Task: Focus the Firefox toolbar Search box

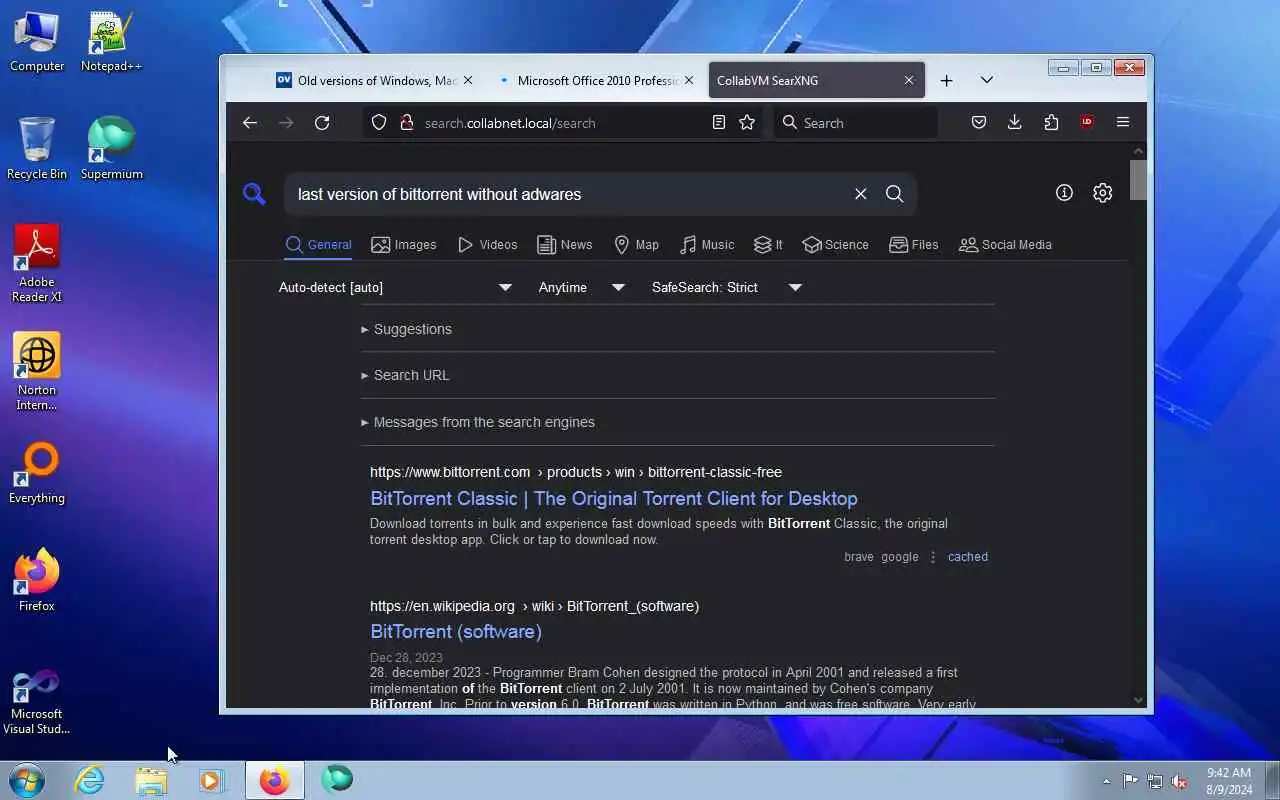Action: click(x=856, y=123)
